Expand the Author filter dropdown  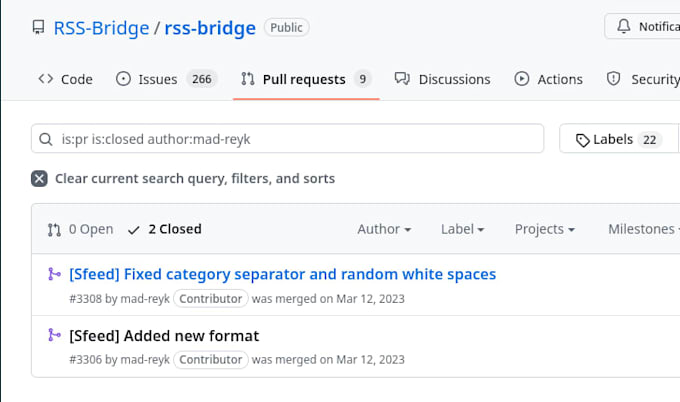[384, 229]
